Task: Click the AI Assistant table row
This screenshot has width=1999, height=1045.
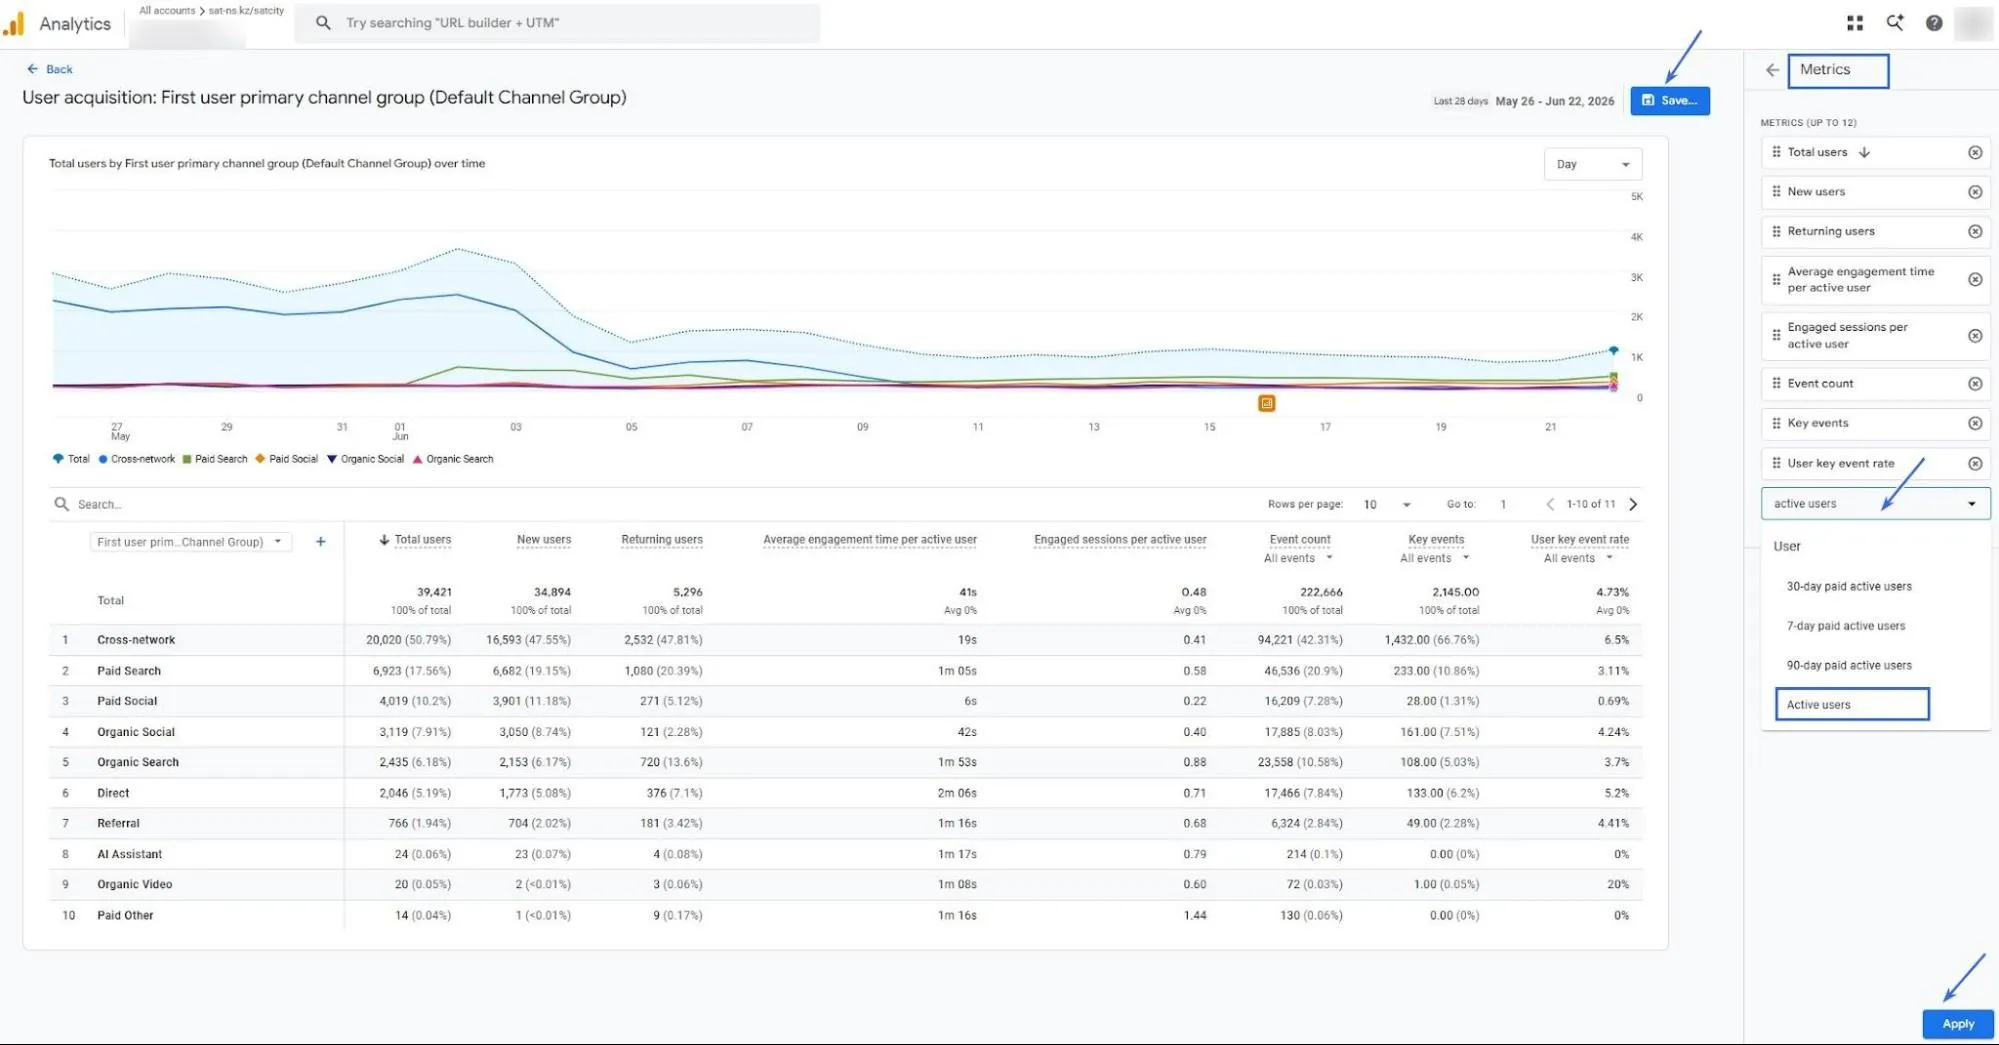Action: 845,854
